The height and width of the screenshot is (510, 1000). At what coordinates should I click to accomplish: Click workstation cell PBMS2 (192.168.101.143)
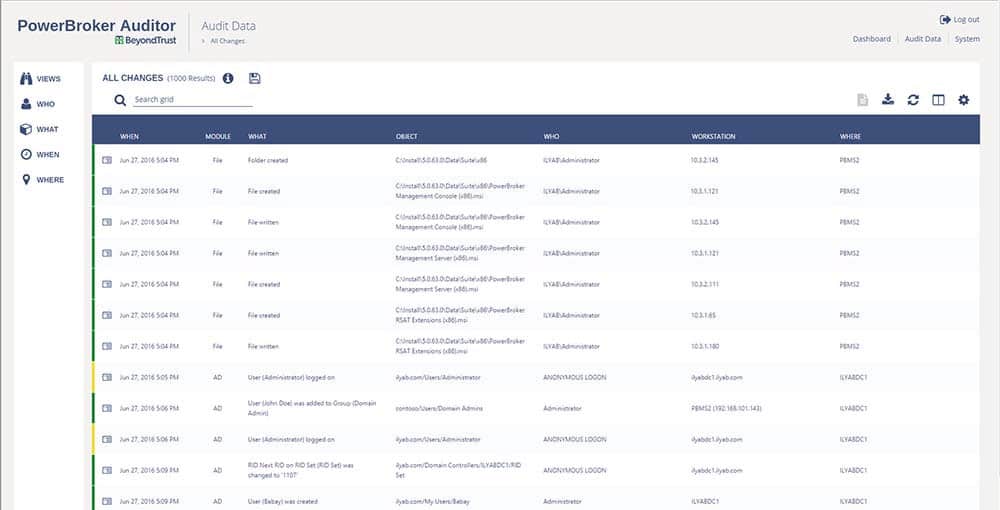click(726, 408)
